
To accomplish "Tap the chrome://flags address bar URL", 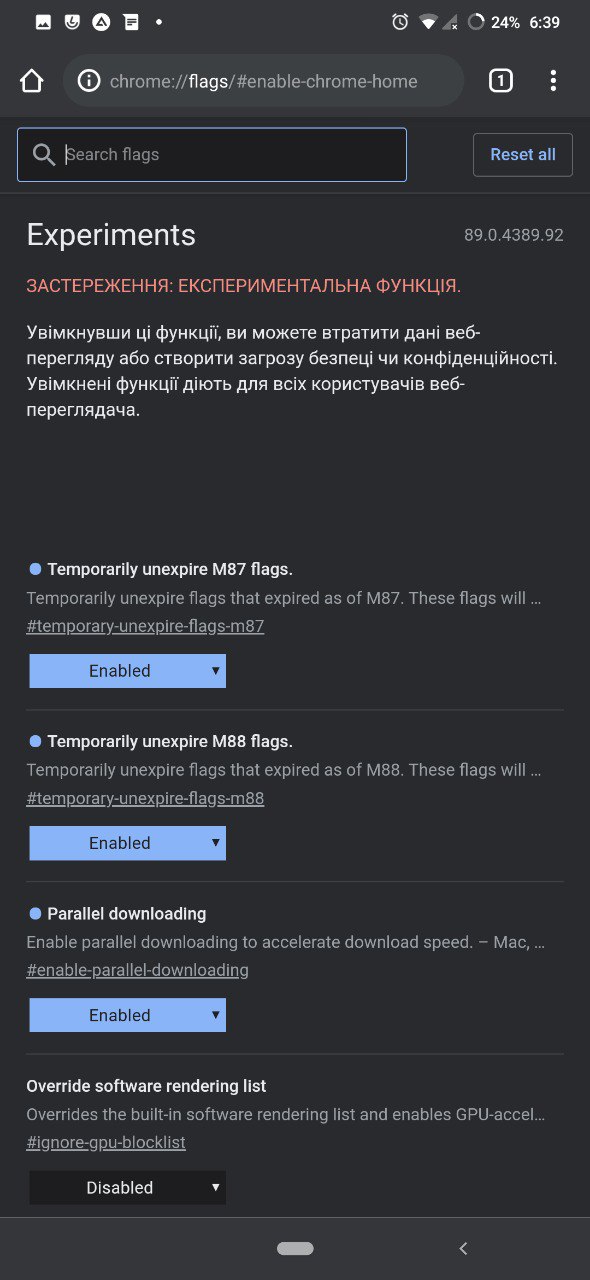I will [264, 81].
